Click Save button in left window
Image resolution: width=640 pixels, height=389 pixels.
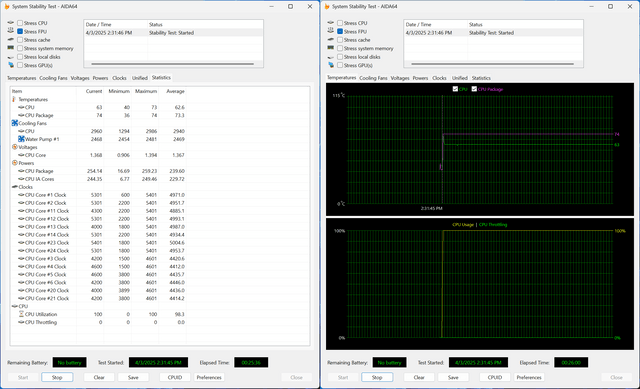133,377
